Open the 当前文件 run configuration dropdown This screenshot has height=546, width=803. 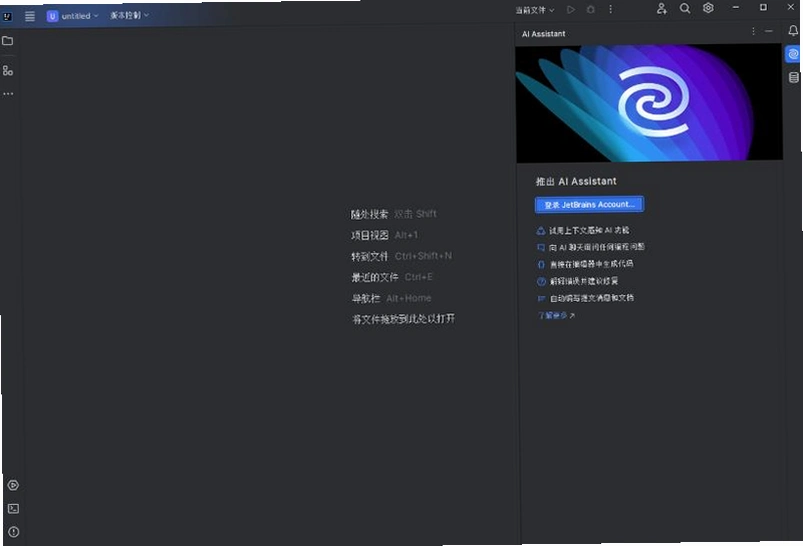(534, 10)
